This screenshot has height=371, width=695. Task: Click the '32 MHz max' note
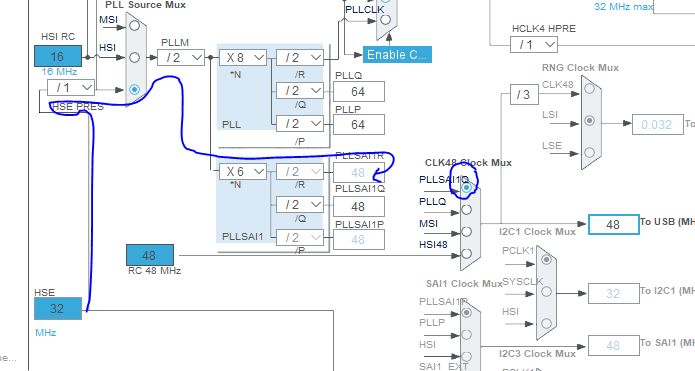point(623,7)
